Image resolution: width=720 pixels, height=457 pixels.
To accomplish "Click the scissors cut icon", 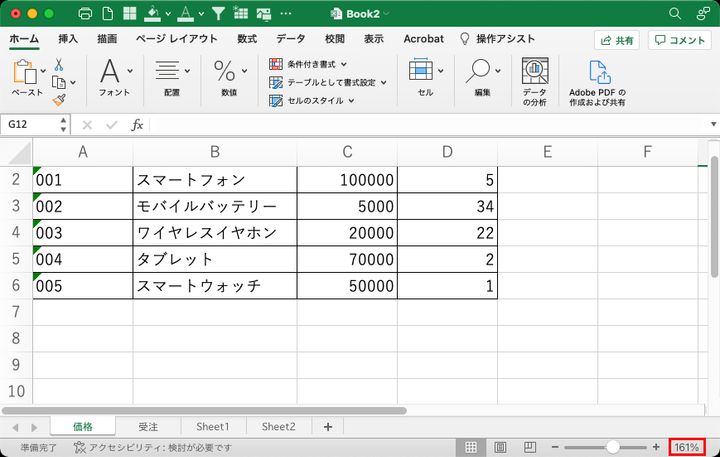I will pyautogui.click(x=59, y=63).
